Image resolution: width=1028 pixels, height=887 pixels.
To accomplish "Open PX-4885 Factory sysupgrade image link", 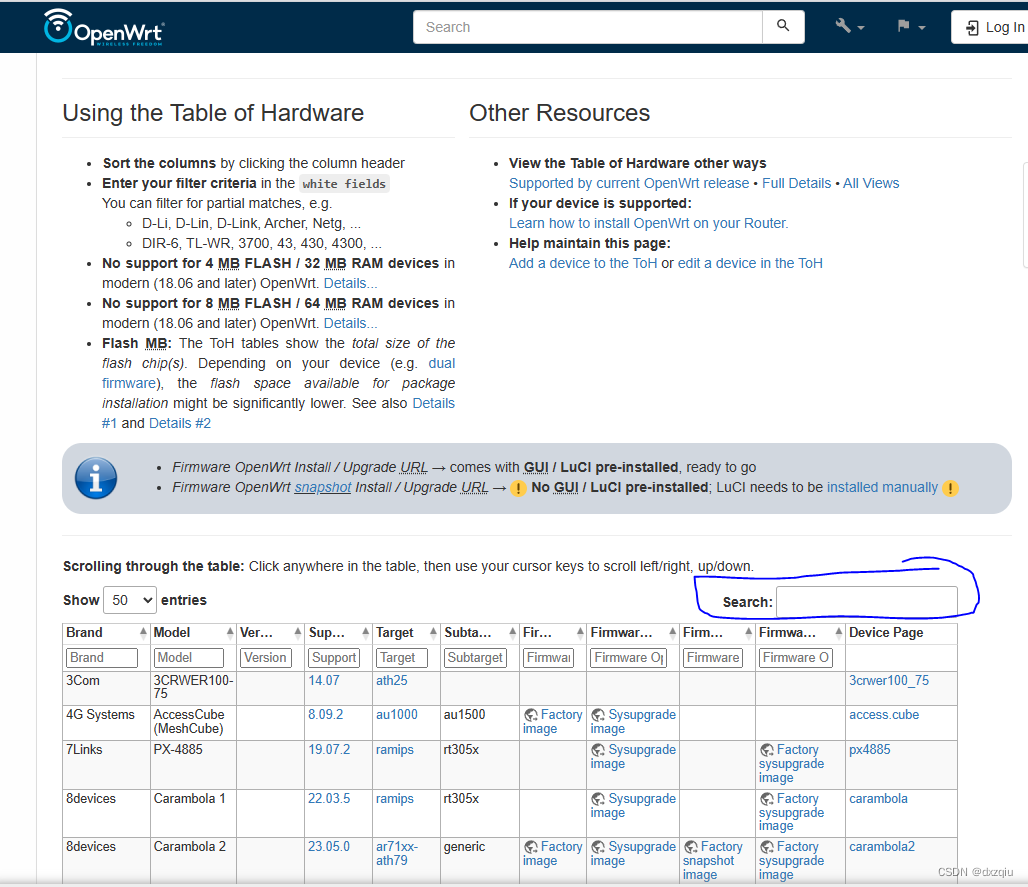I will [x=791, y=764].
